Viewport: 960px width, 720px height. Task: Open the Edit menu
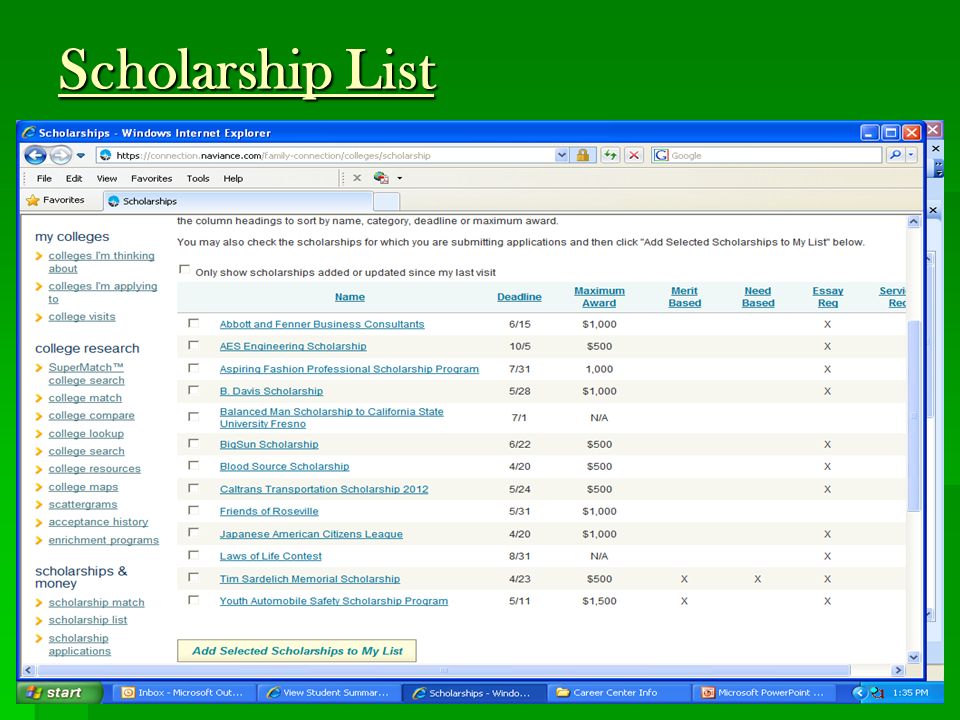click(74, 179)
